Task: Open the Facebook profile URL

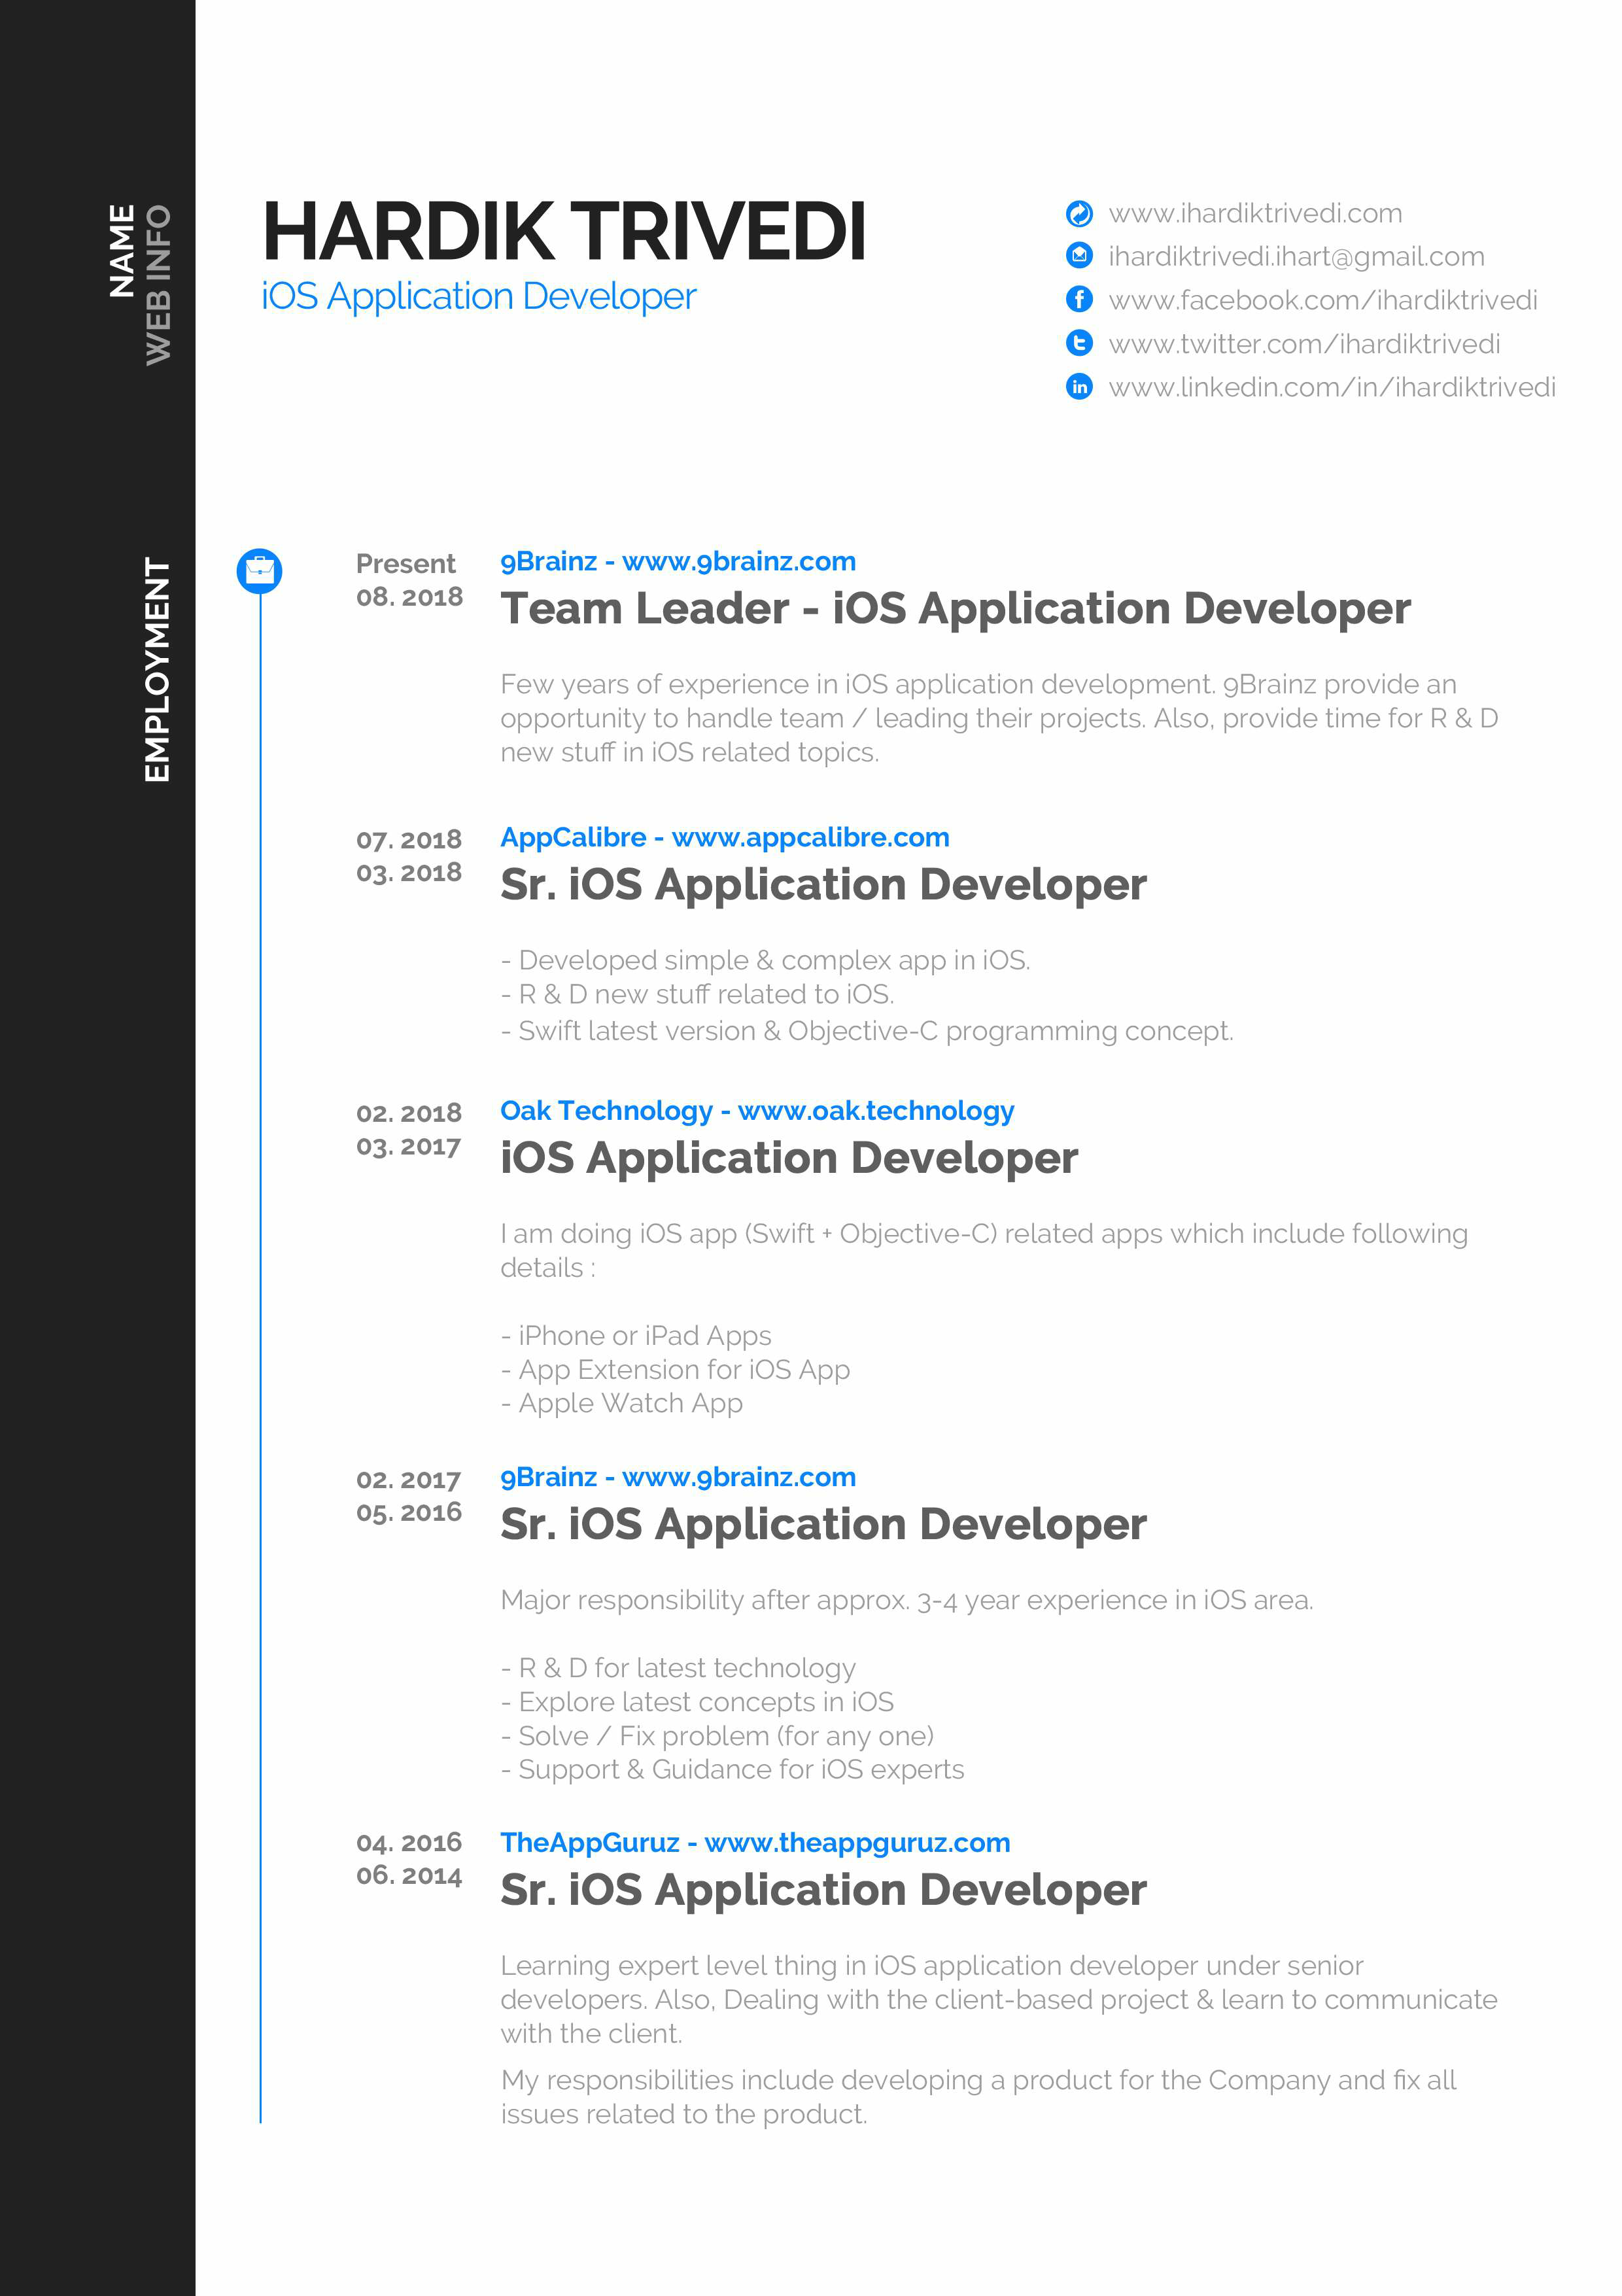Action: [1322, 300]
